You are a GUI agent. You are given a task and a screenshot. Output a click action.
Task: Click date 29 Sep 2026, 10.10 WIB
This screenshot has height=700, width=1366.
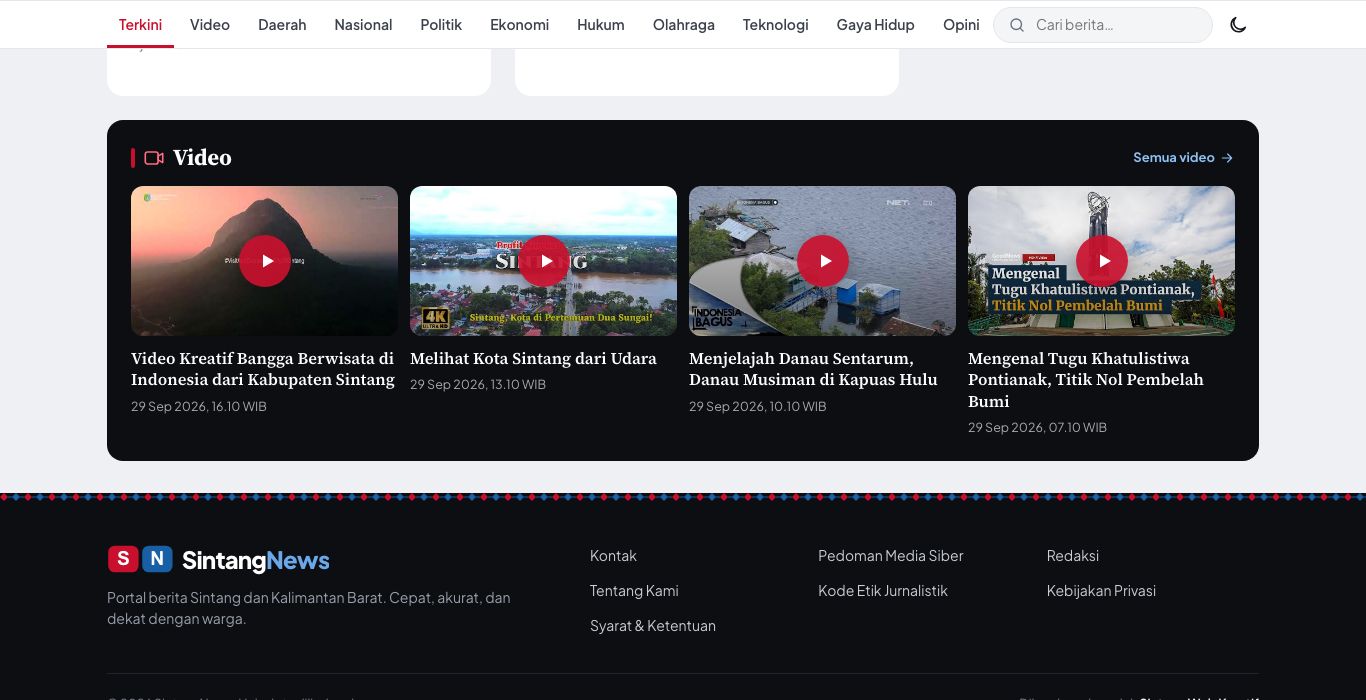tap(758, 407)
